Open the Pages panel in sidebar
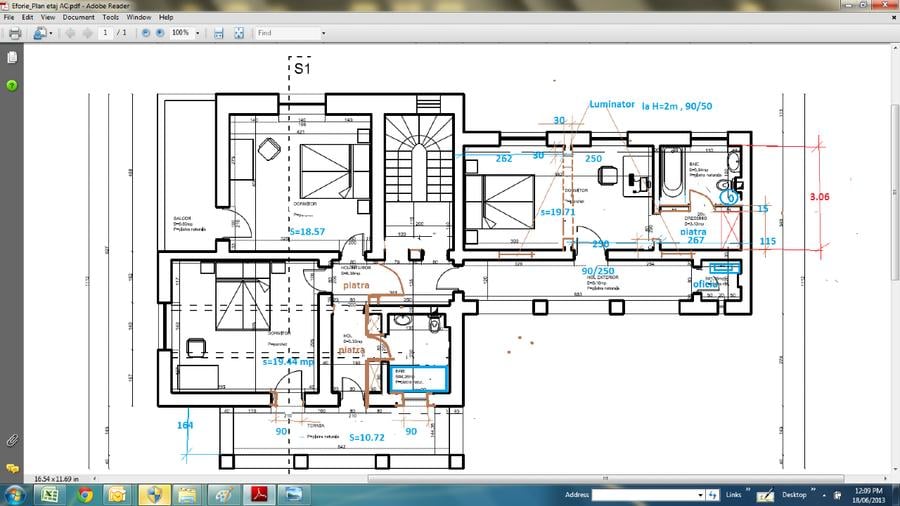Screen dimensions: 900x506 12,57
